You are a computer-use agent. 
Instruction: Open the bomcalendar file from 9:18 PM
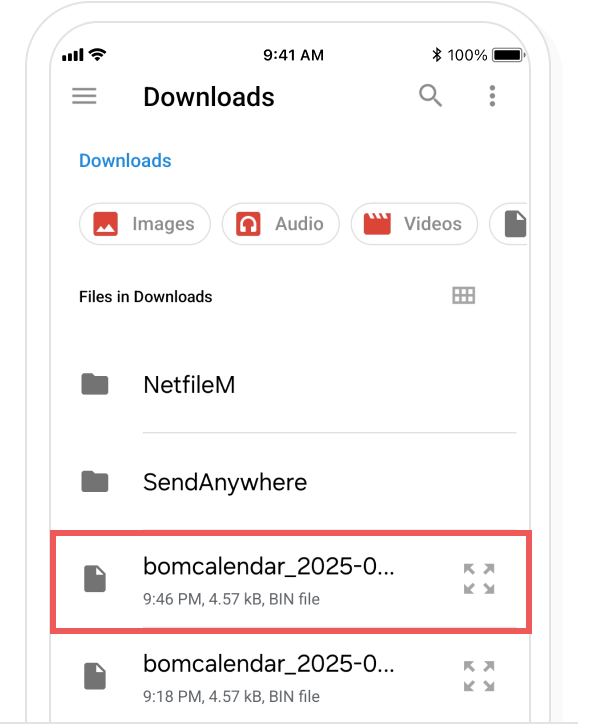[290, 678]
